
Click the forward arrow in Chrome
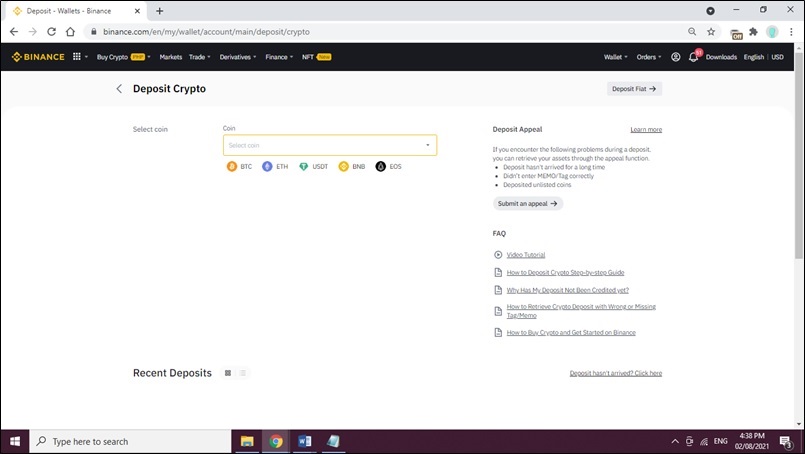pyautogui.click(x=33, y=32)
